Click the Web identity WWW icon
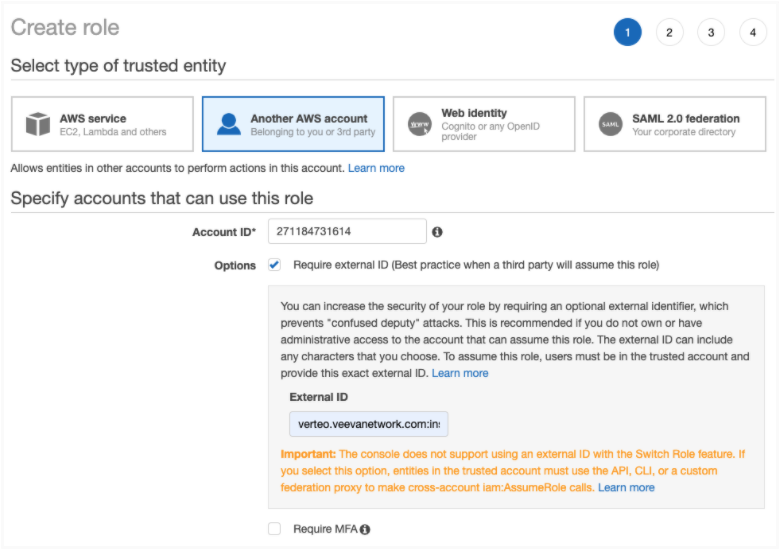The height and width of the screenshot is (550, 782). click(420, 124)
